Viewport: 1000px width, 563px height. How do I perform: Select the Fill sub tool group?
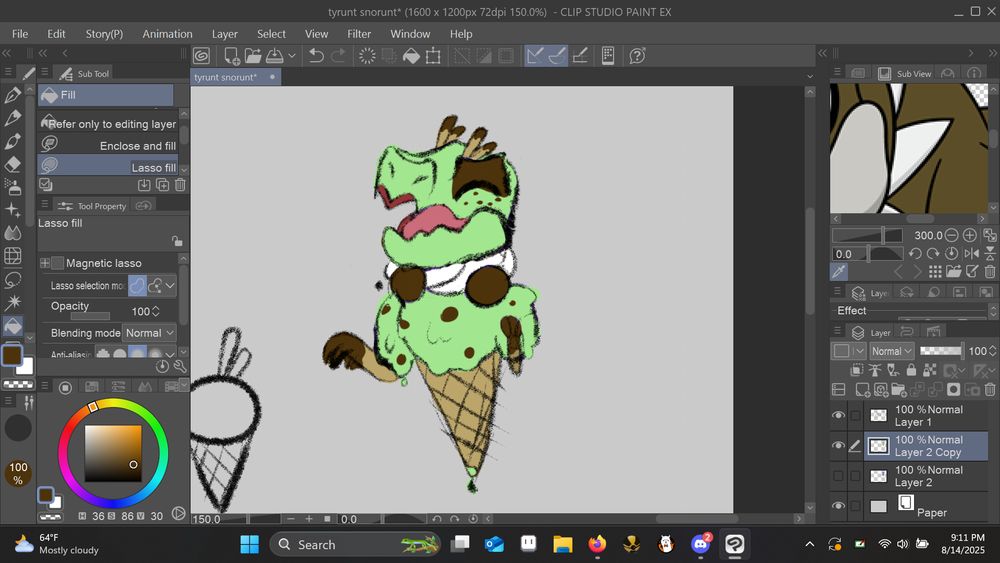pos(106,95)
